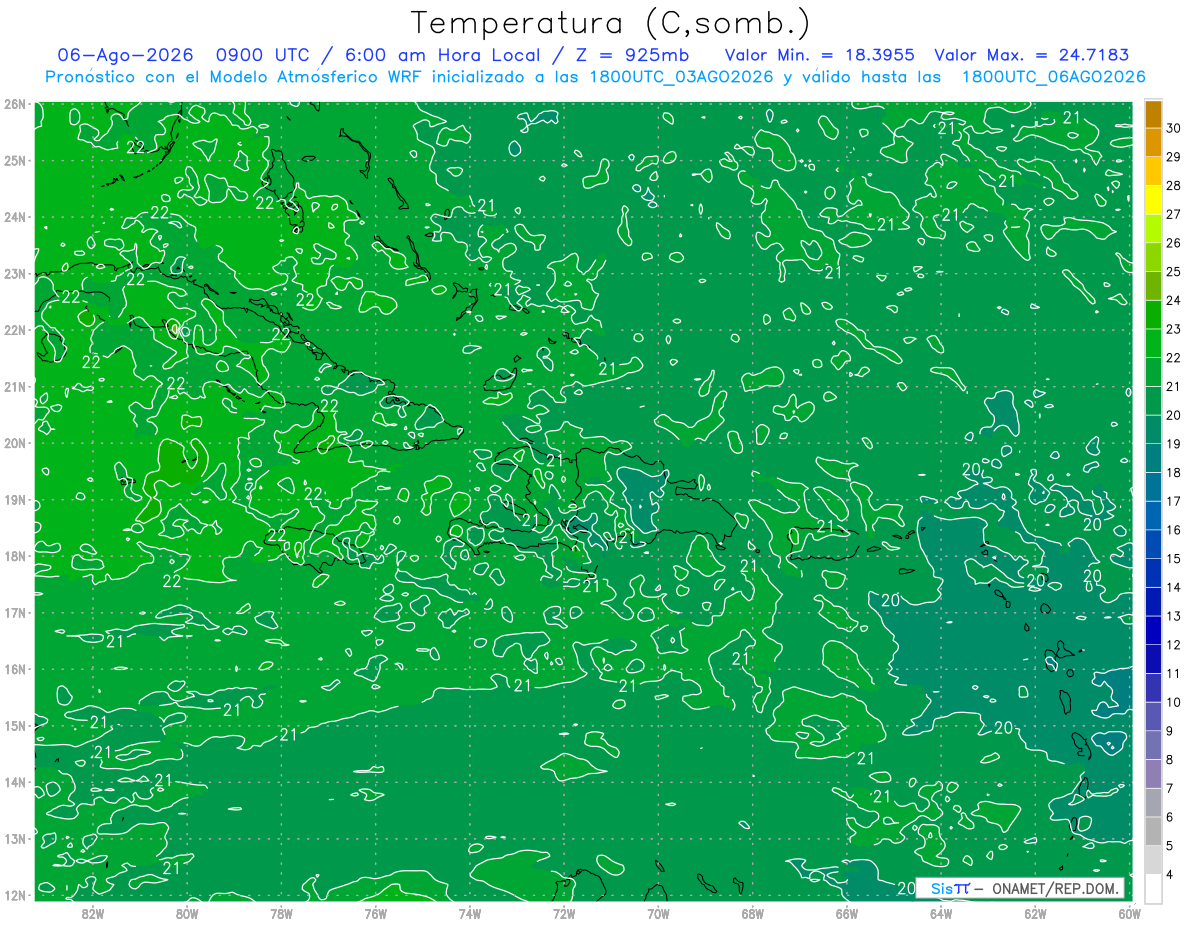The height and width of the screenshot is (927, 1200).
Task: Click the '22N' latitude axis label
Action: coord(14,330)
